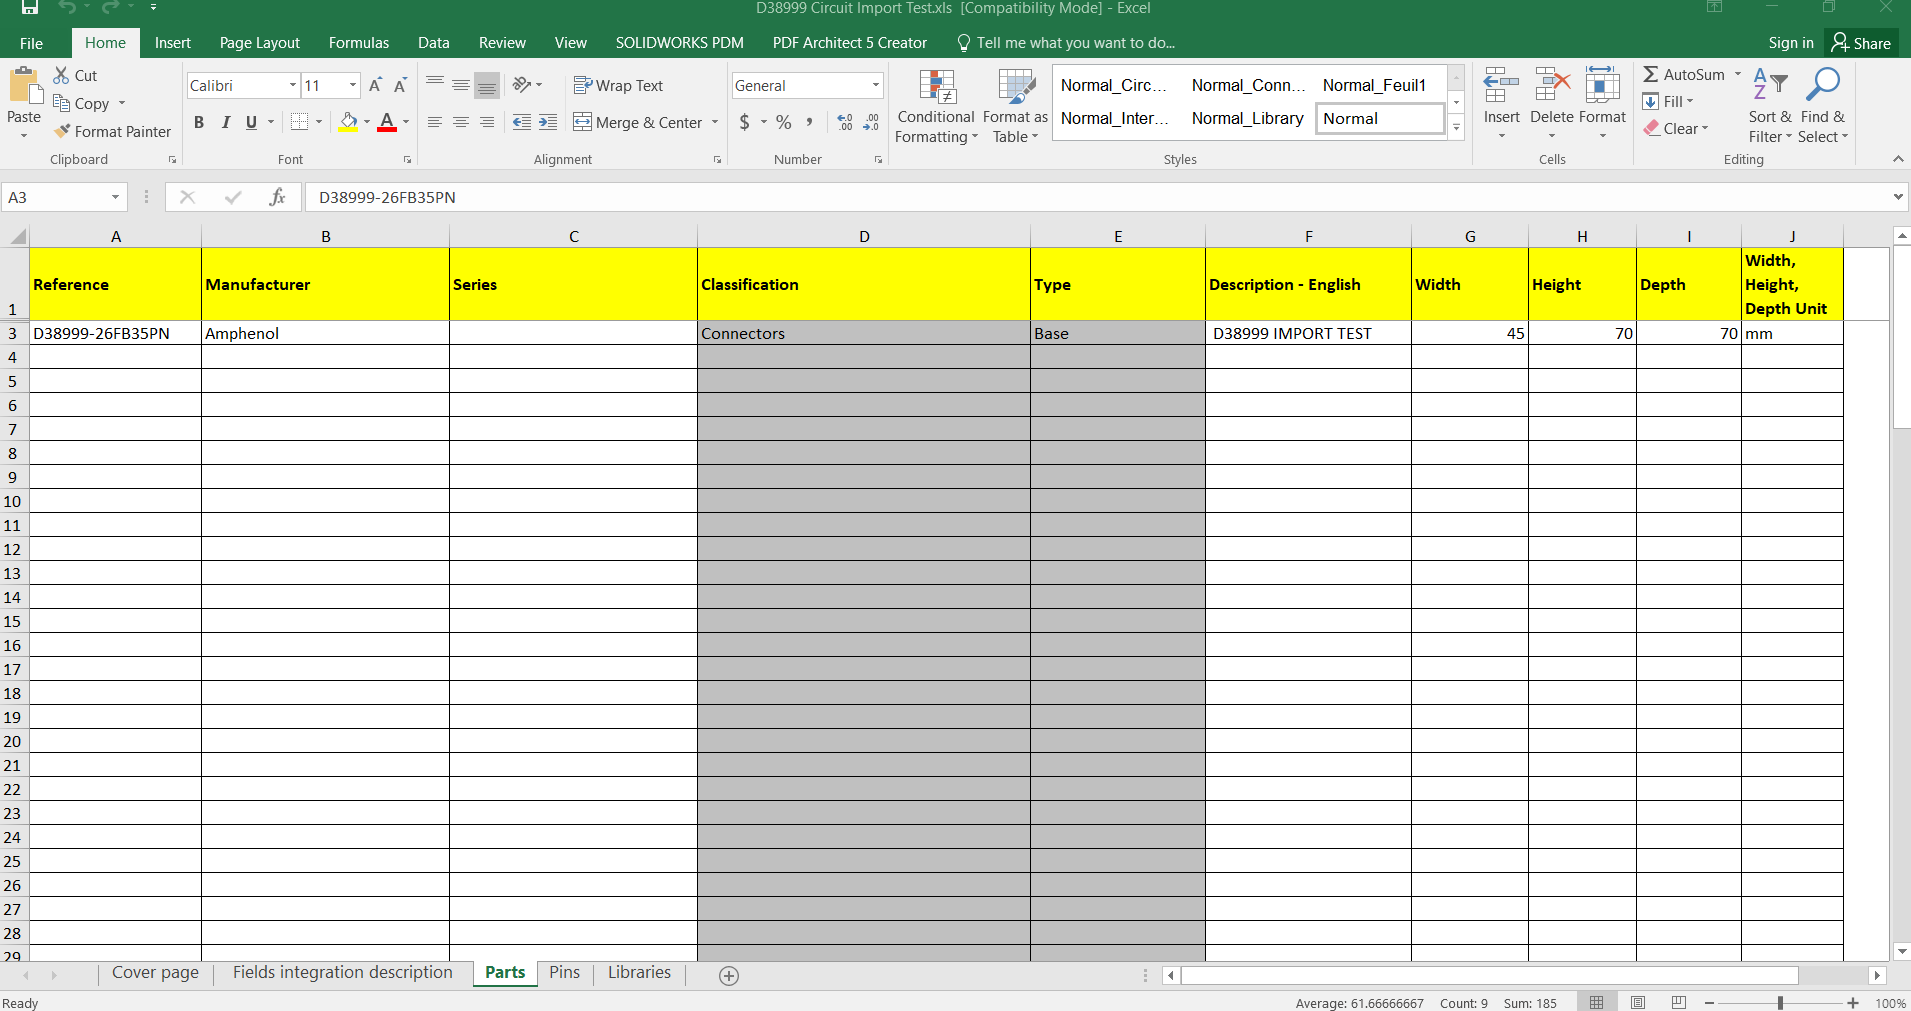Click the Decrease Indent icon
The width and height of the screenshot is (1911, 1011).
[521, 122]
